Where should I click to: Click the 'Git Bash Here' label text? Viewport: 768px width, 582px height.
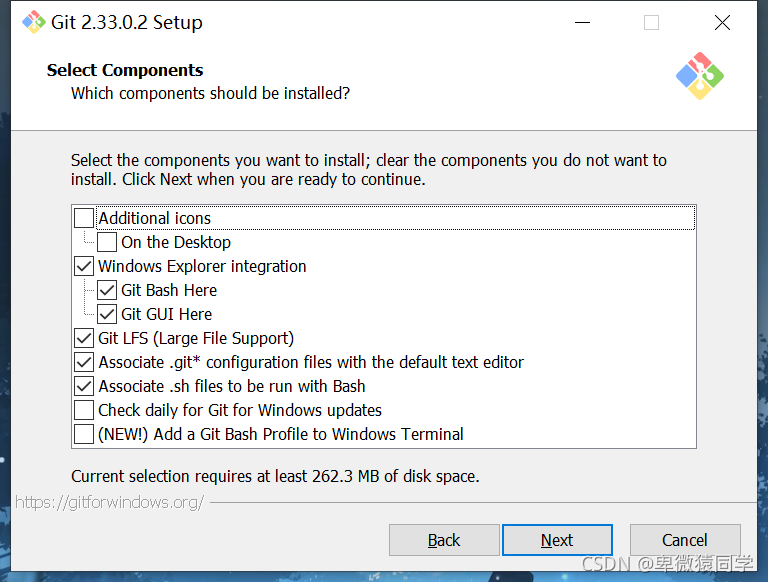coord(169,290)
